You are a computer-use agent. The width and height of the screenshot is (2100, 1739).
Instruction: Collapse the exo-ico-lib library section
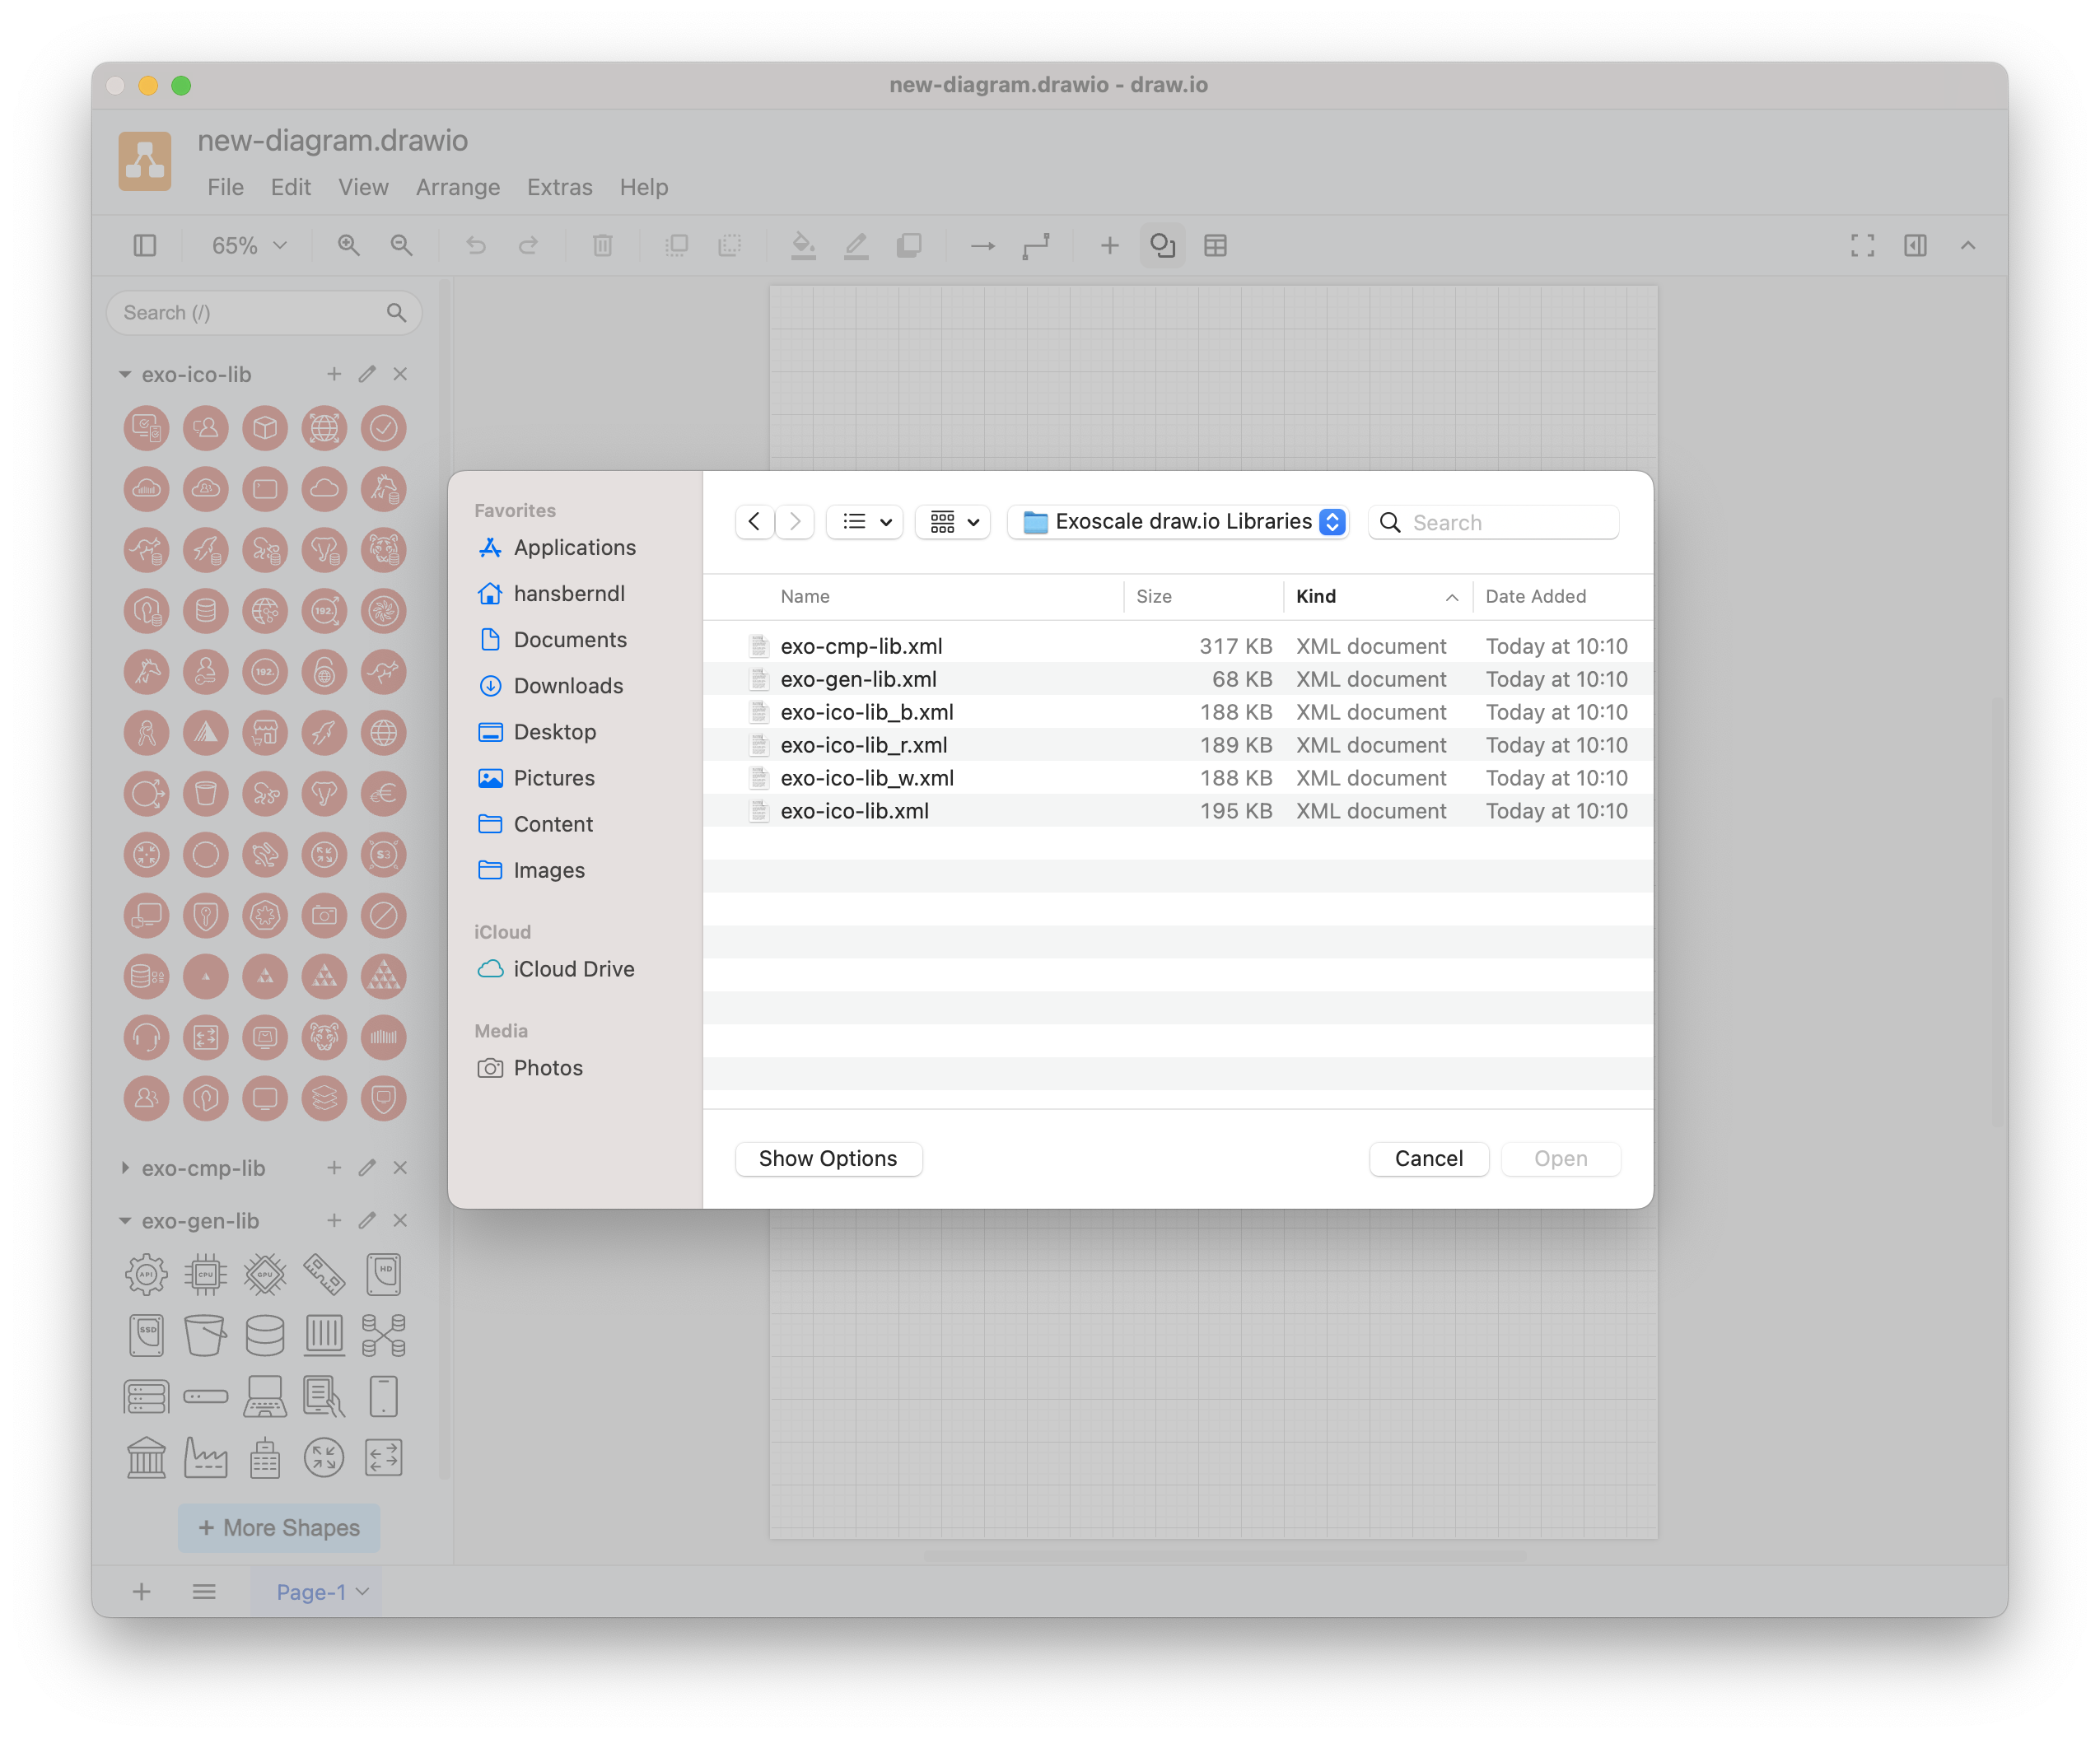124,374
